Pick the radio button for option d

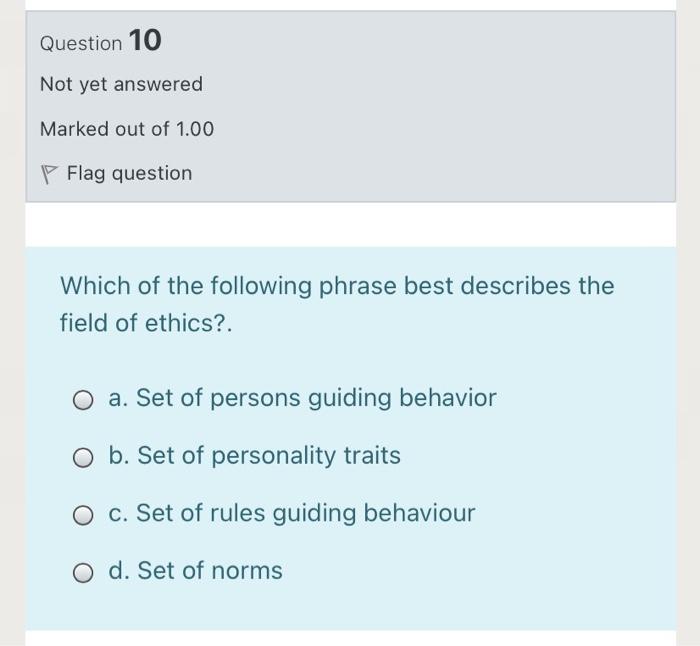click(84, 572)
